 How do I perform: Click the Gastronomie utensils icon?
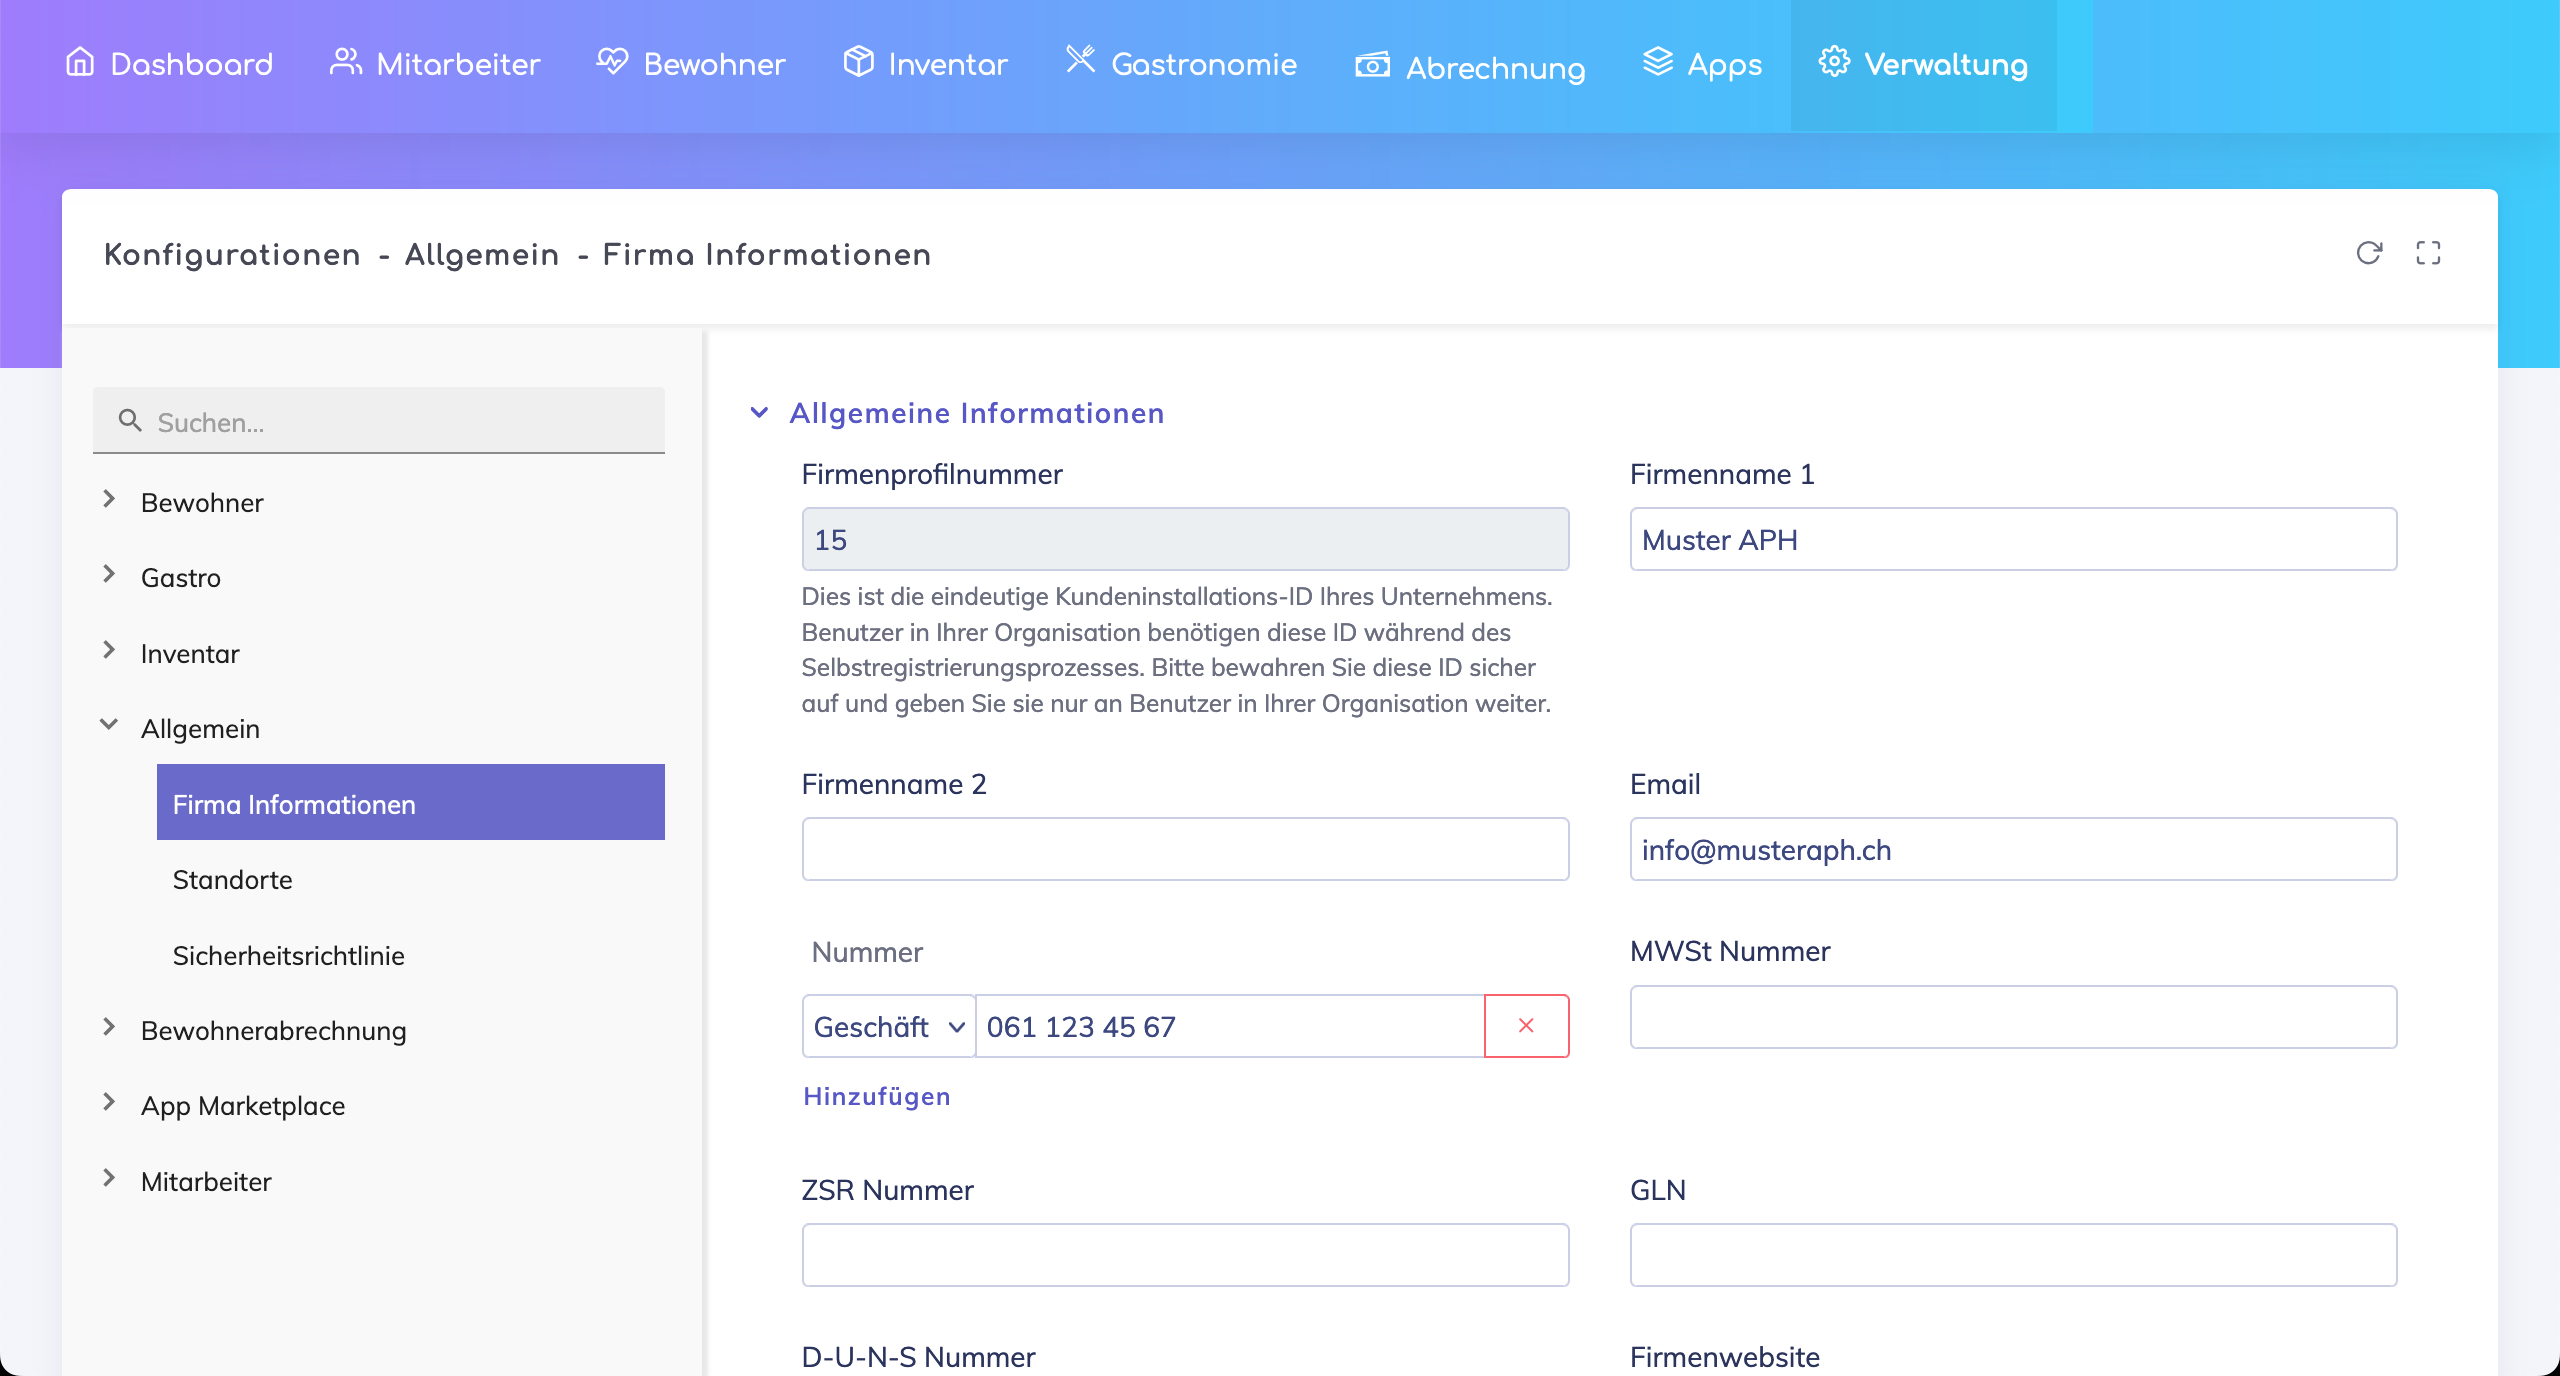[x=1080, y=60]
